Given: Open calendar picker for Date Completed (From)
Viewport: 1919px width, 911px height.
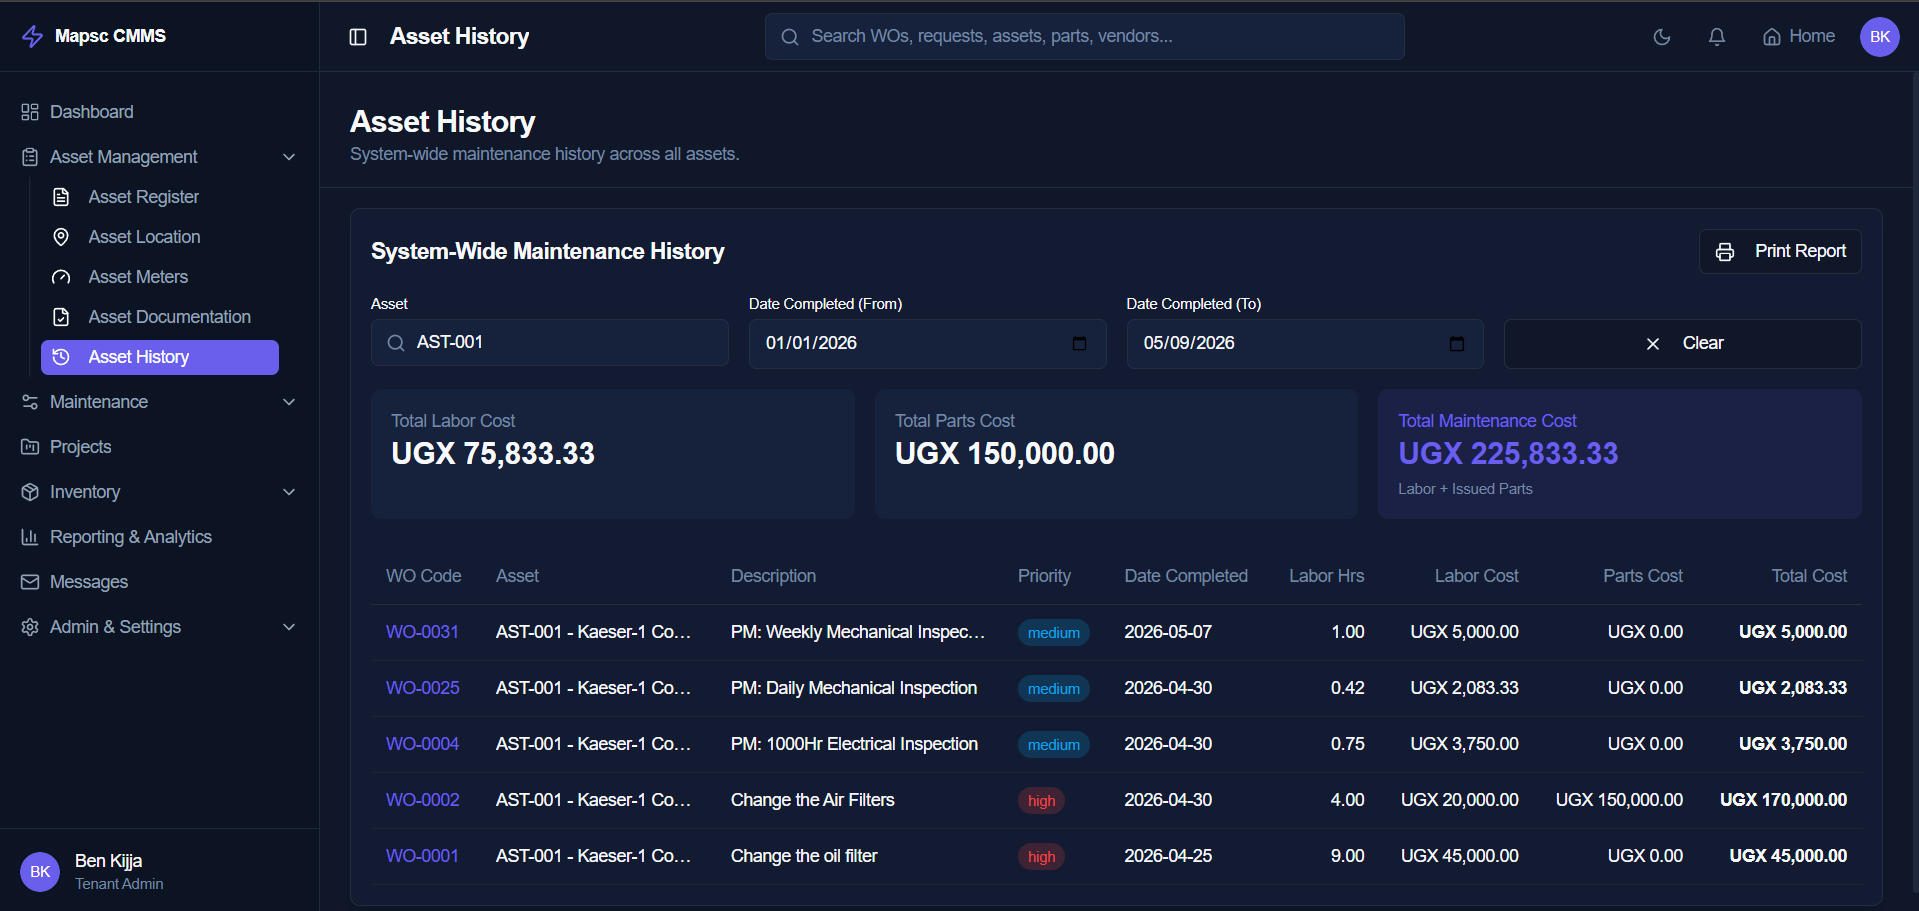Looking at the screenshot, I should [x=1079, y=344].
